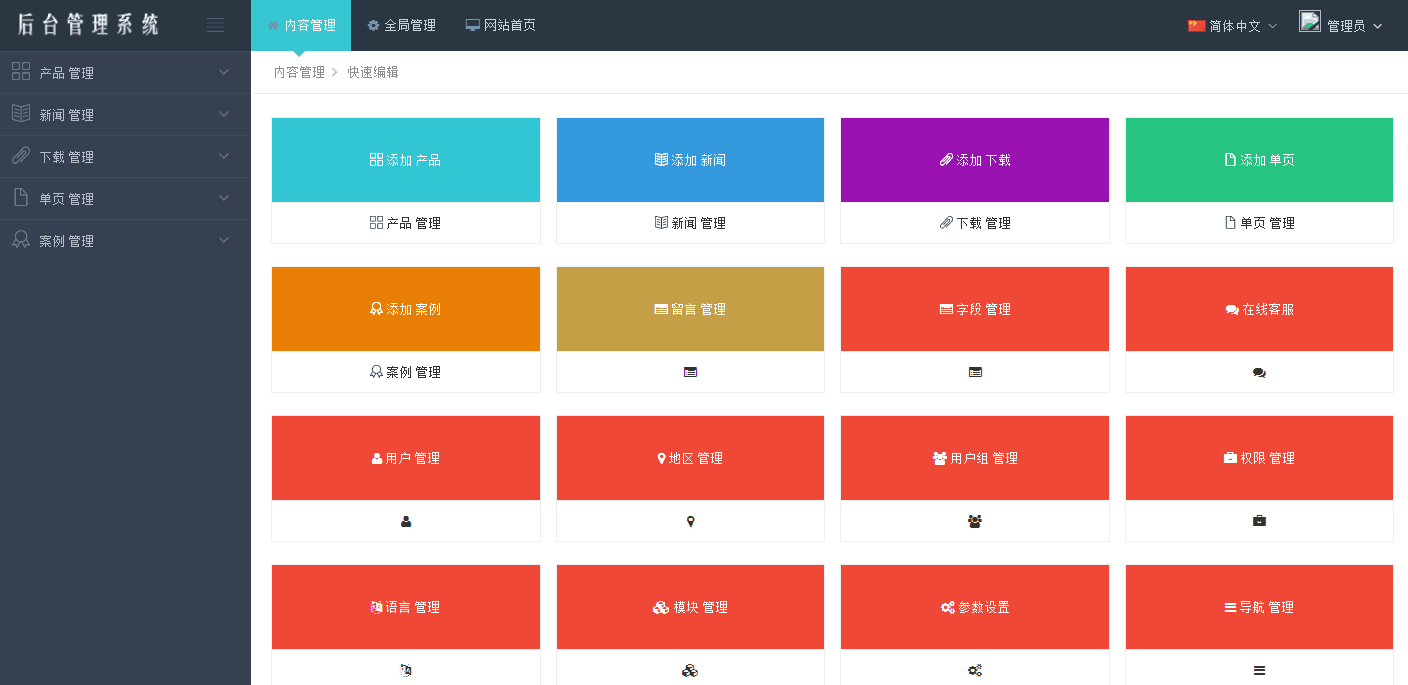Click the briefcase icon under 权限管理
1408x685 pixels.
coord(1259,521)
